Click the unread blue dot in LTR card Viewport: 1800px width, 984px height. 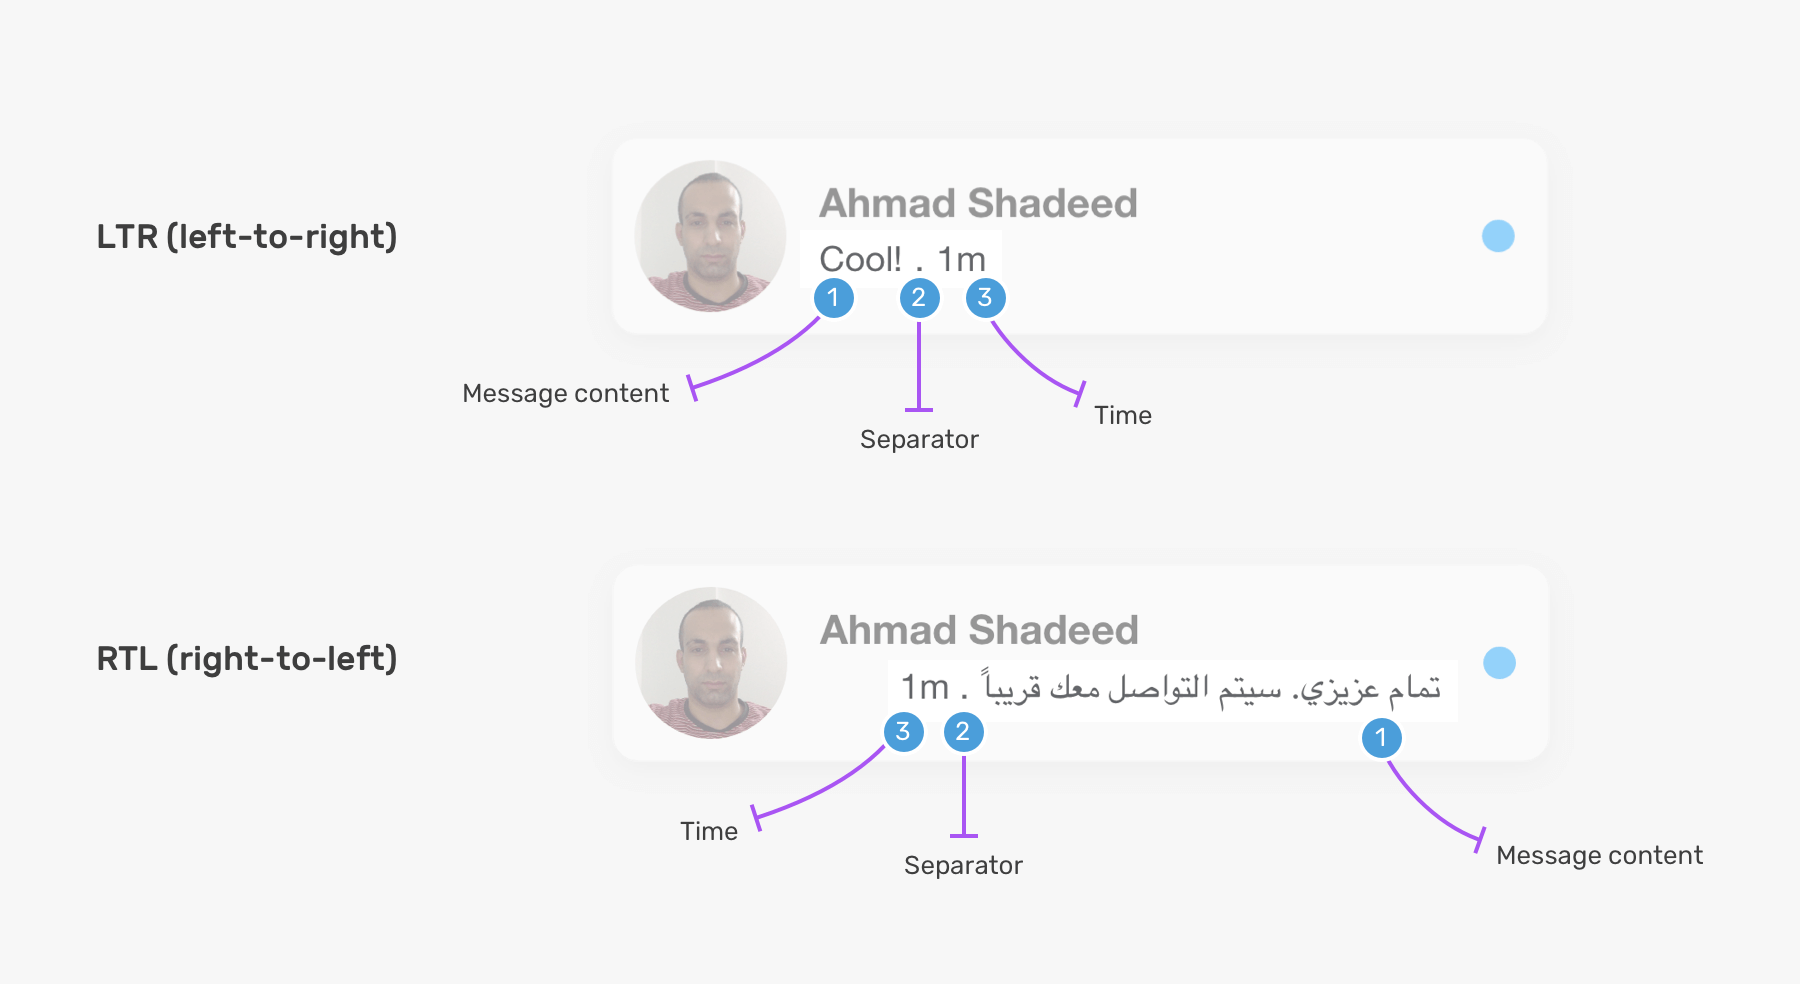click(x=1498, y=236)
